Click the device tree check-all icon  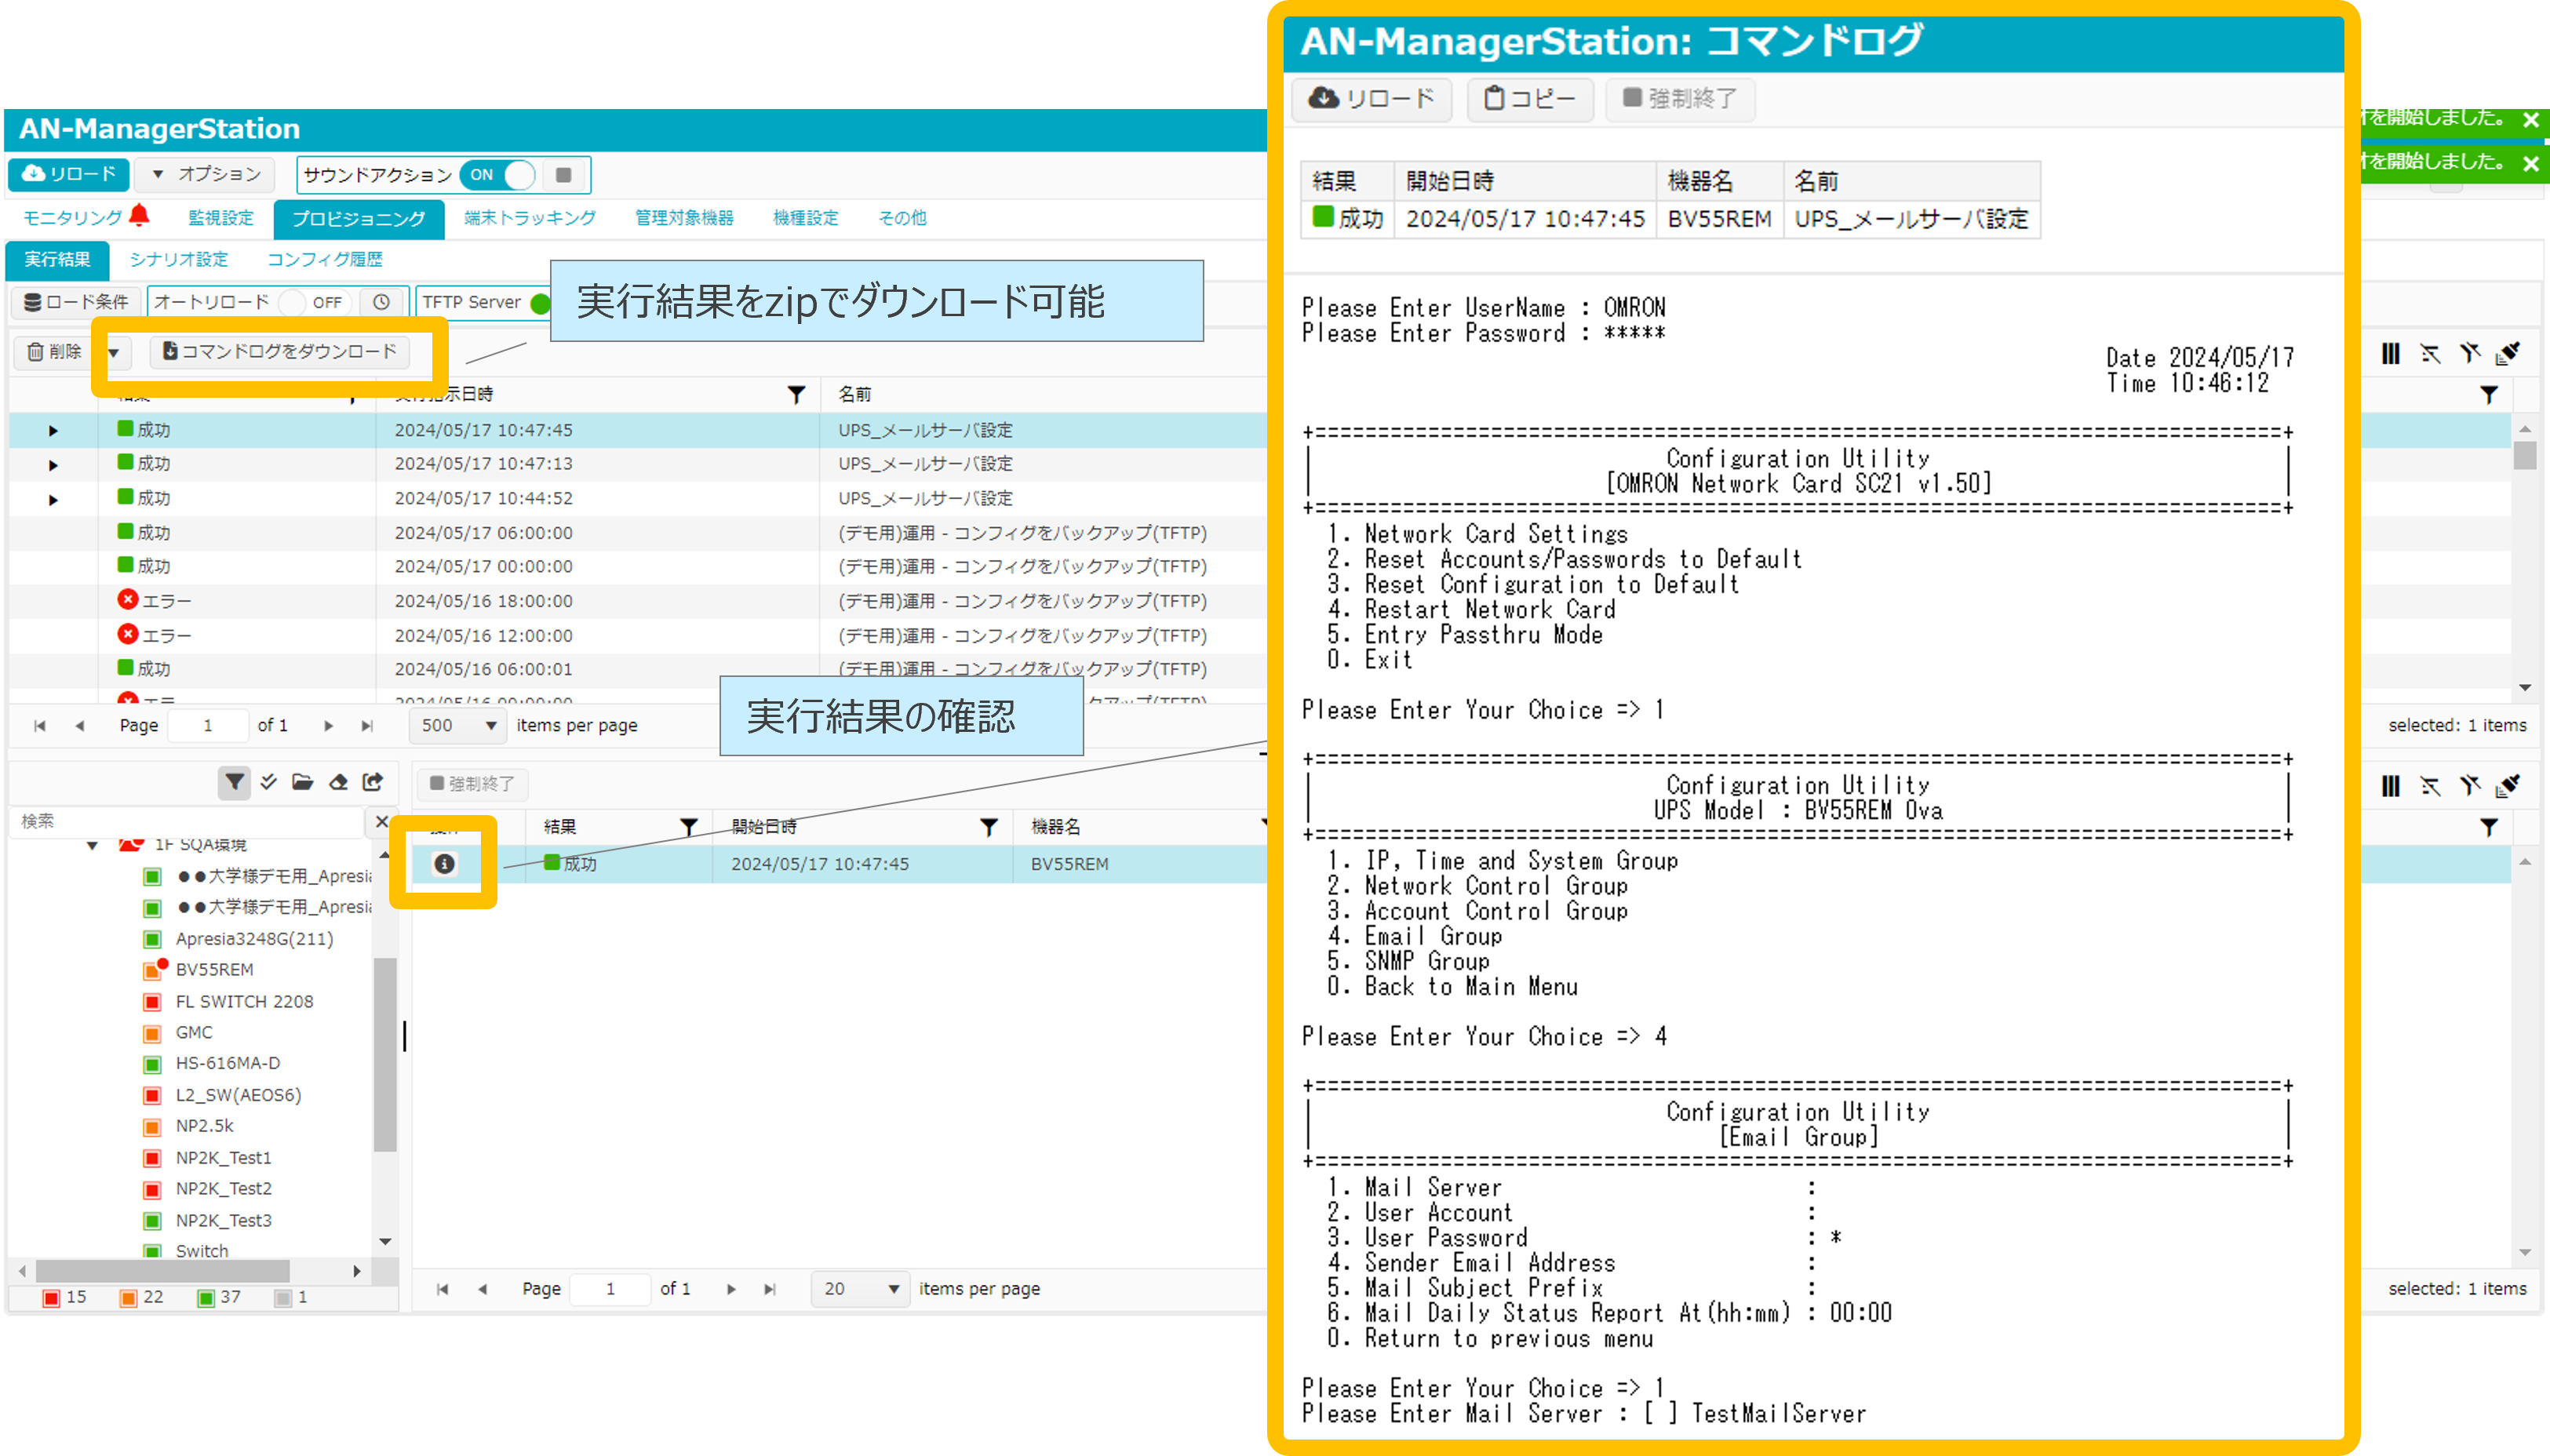coord(268,782)
